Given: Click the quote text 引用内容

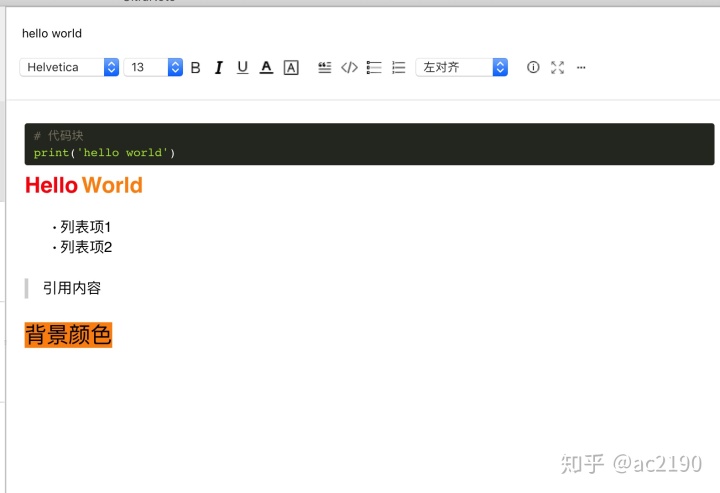Looking at the screenshot, I should [72, 288].
